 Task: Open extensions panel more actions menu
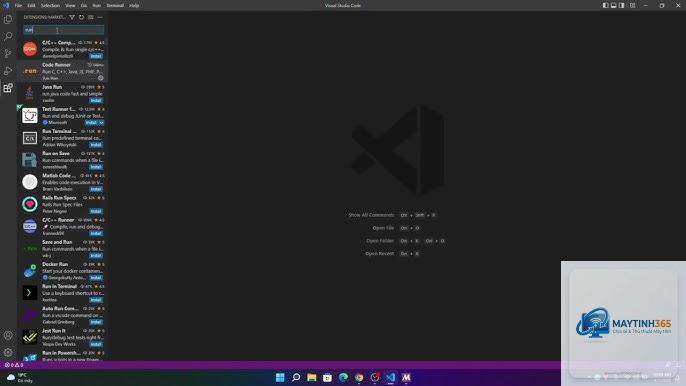click(x=100, y=18)
